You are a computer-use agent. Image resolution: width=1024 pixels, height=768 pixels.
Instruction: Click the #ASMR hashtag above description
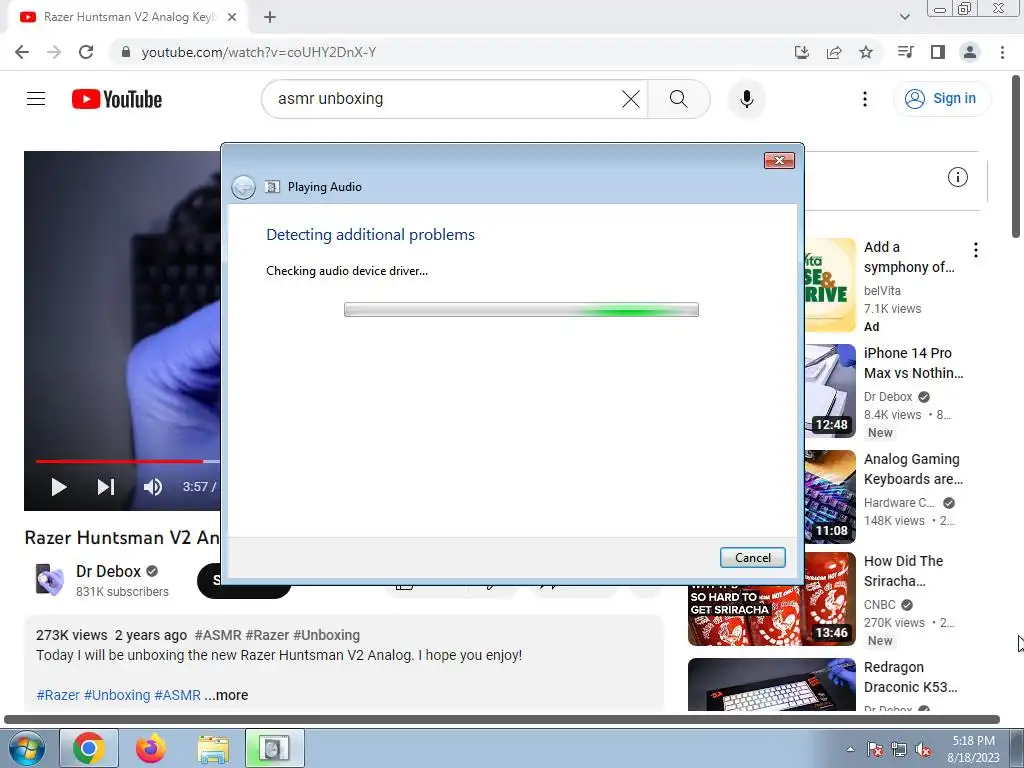[218, 635]
